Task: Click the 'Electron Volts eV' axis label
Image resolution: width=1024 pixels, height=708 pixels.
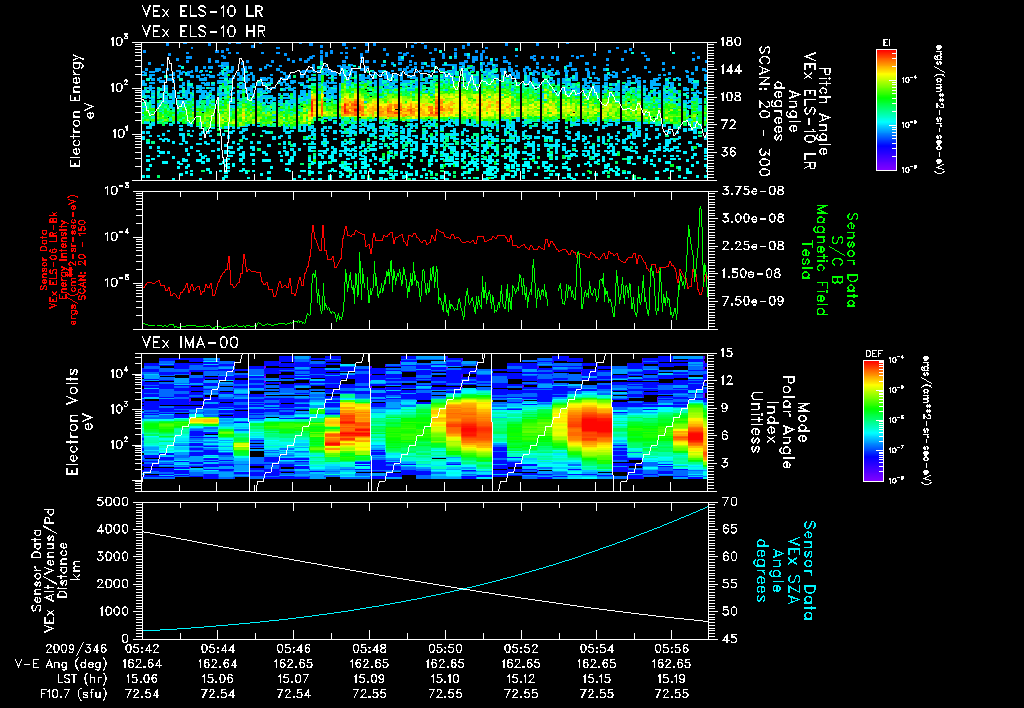Action: click(78, 422)
